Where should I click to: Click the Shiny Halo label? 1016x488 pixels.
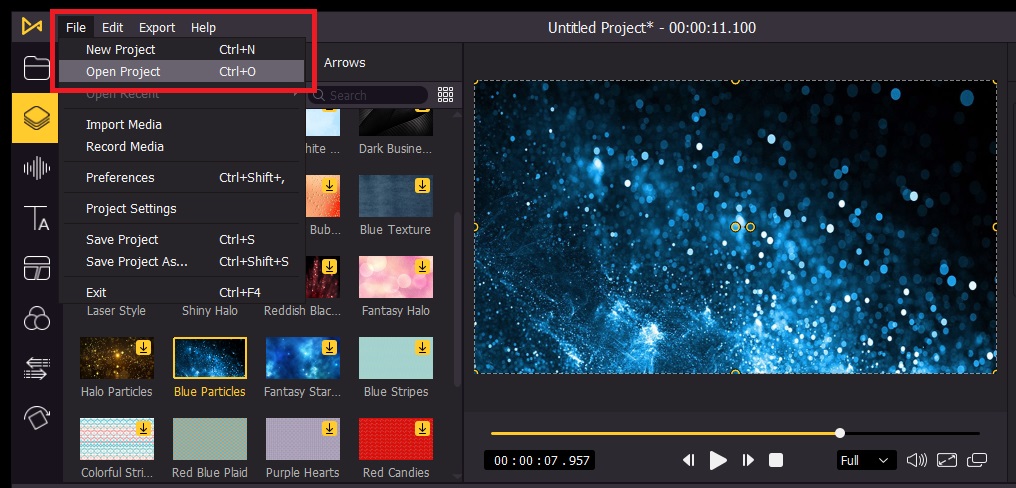point(209,311)
